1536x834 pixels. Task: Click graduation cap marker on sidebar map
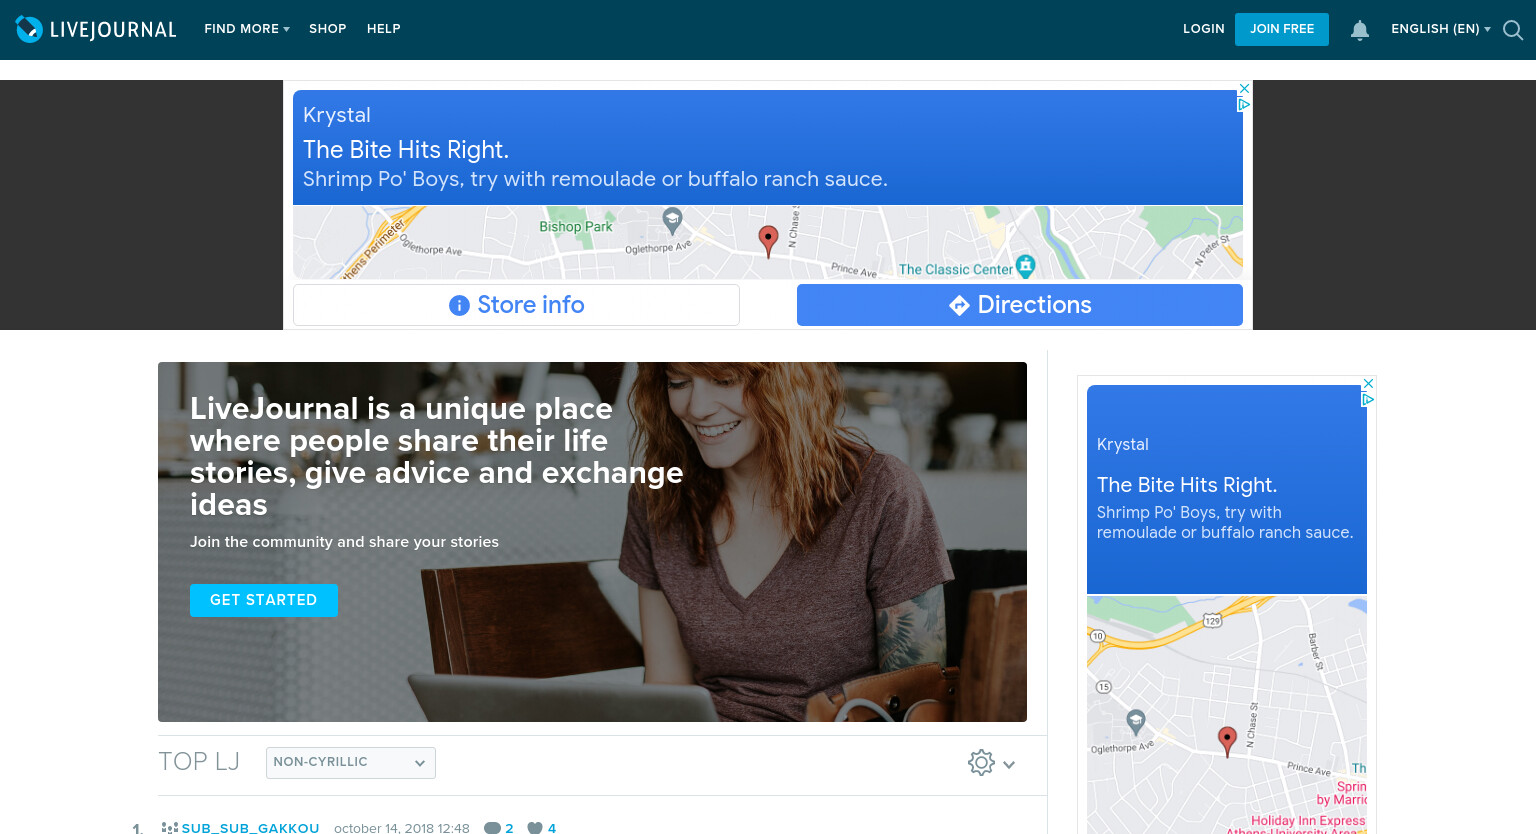pos(1136,721)
